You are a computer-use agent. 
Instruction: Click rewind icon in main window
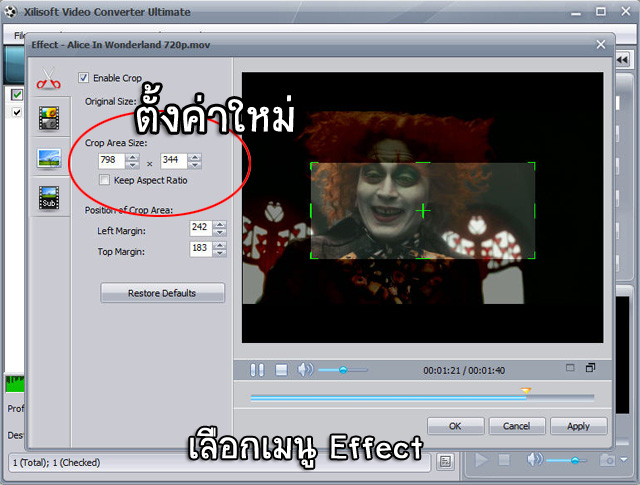pyautogui.click(x=623, y=60)
